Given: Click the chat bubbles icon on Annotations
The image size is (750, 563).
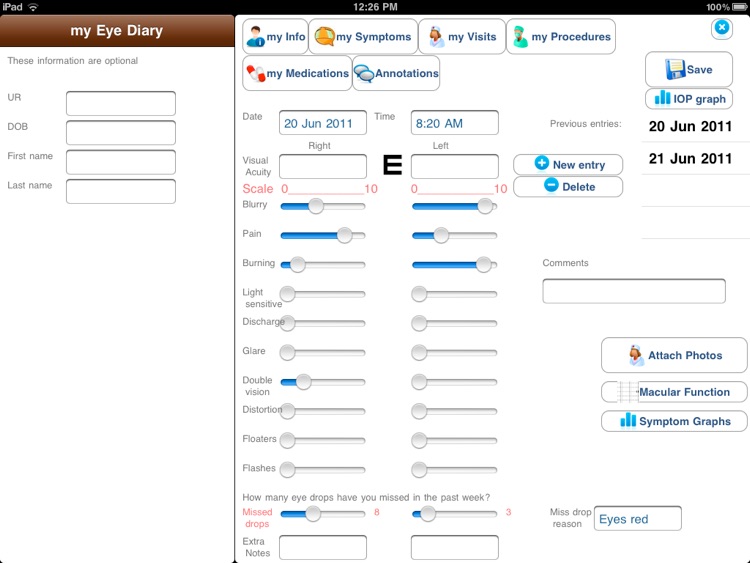Looking at the screenshot, I should coord(364,73).
